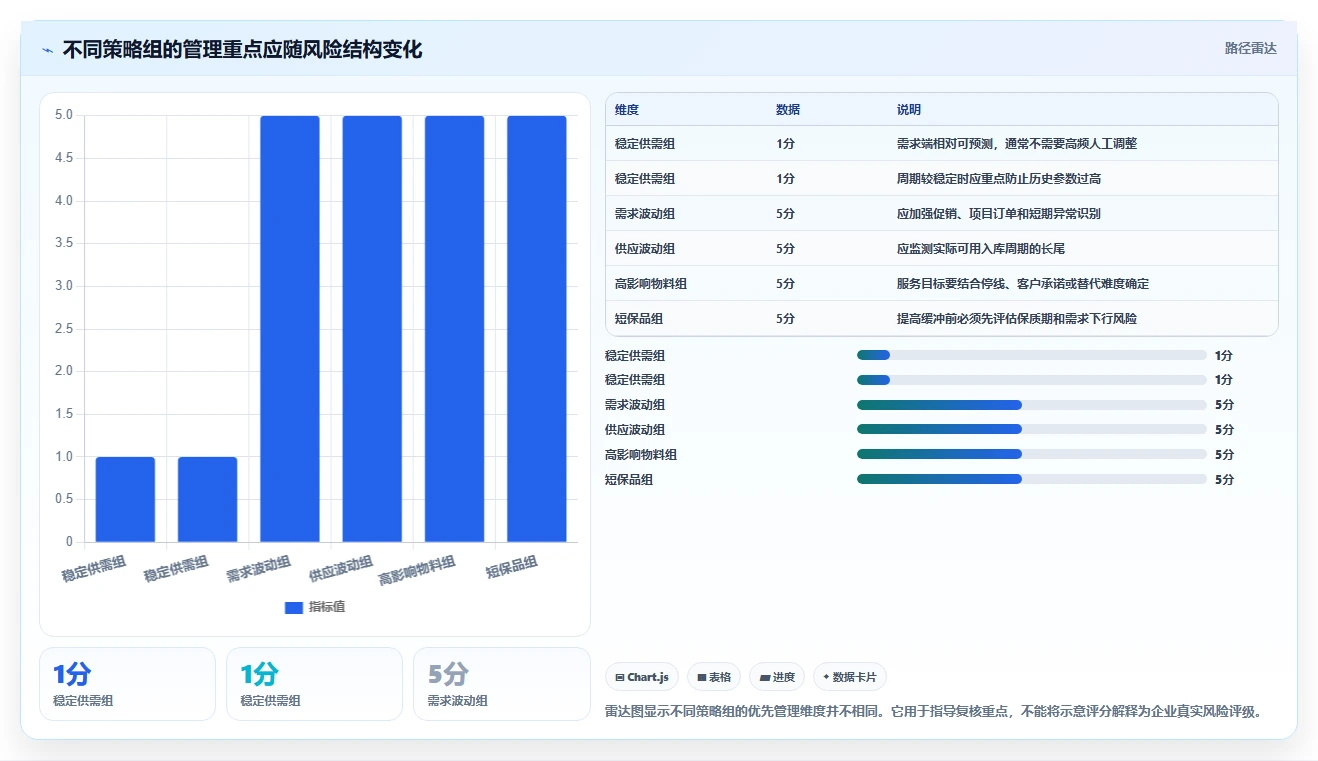Click the 短保品组 progress bar
The image size is (1318, 761).
click(1032, 479)
